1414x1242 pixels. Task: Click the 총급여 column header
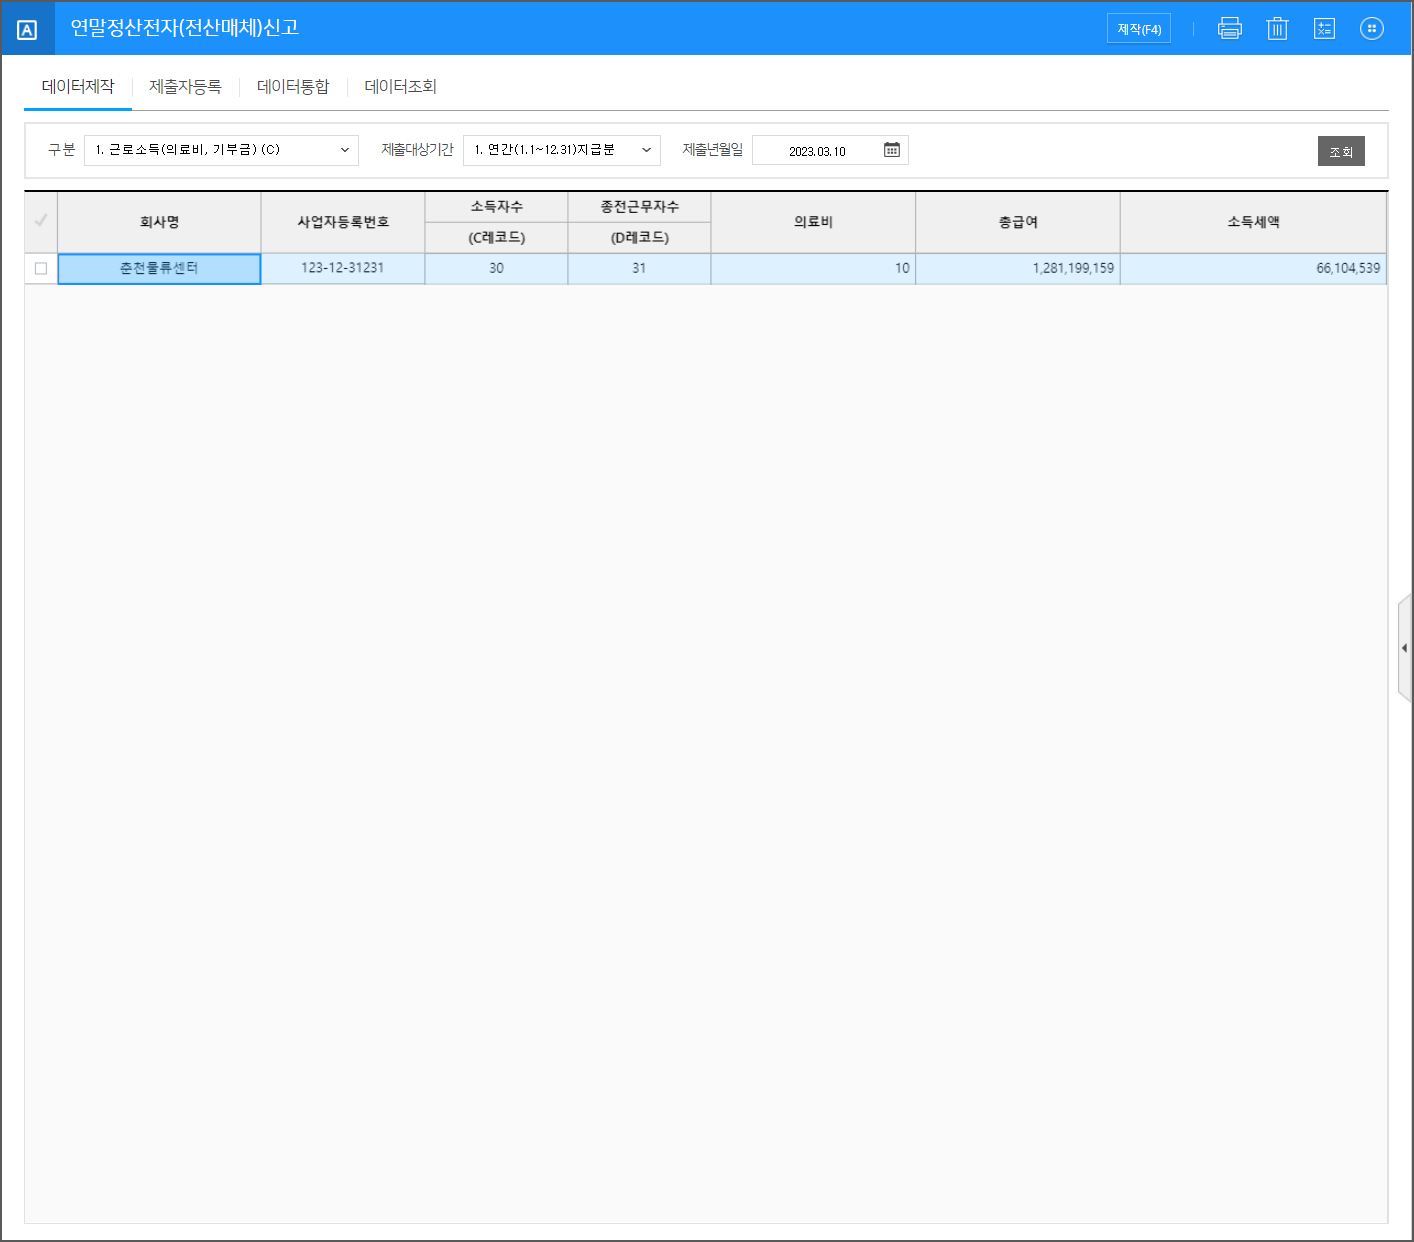(1017, 222)
